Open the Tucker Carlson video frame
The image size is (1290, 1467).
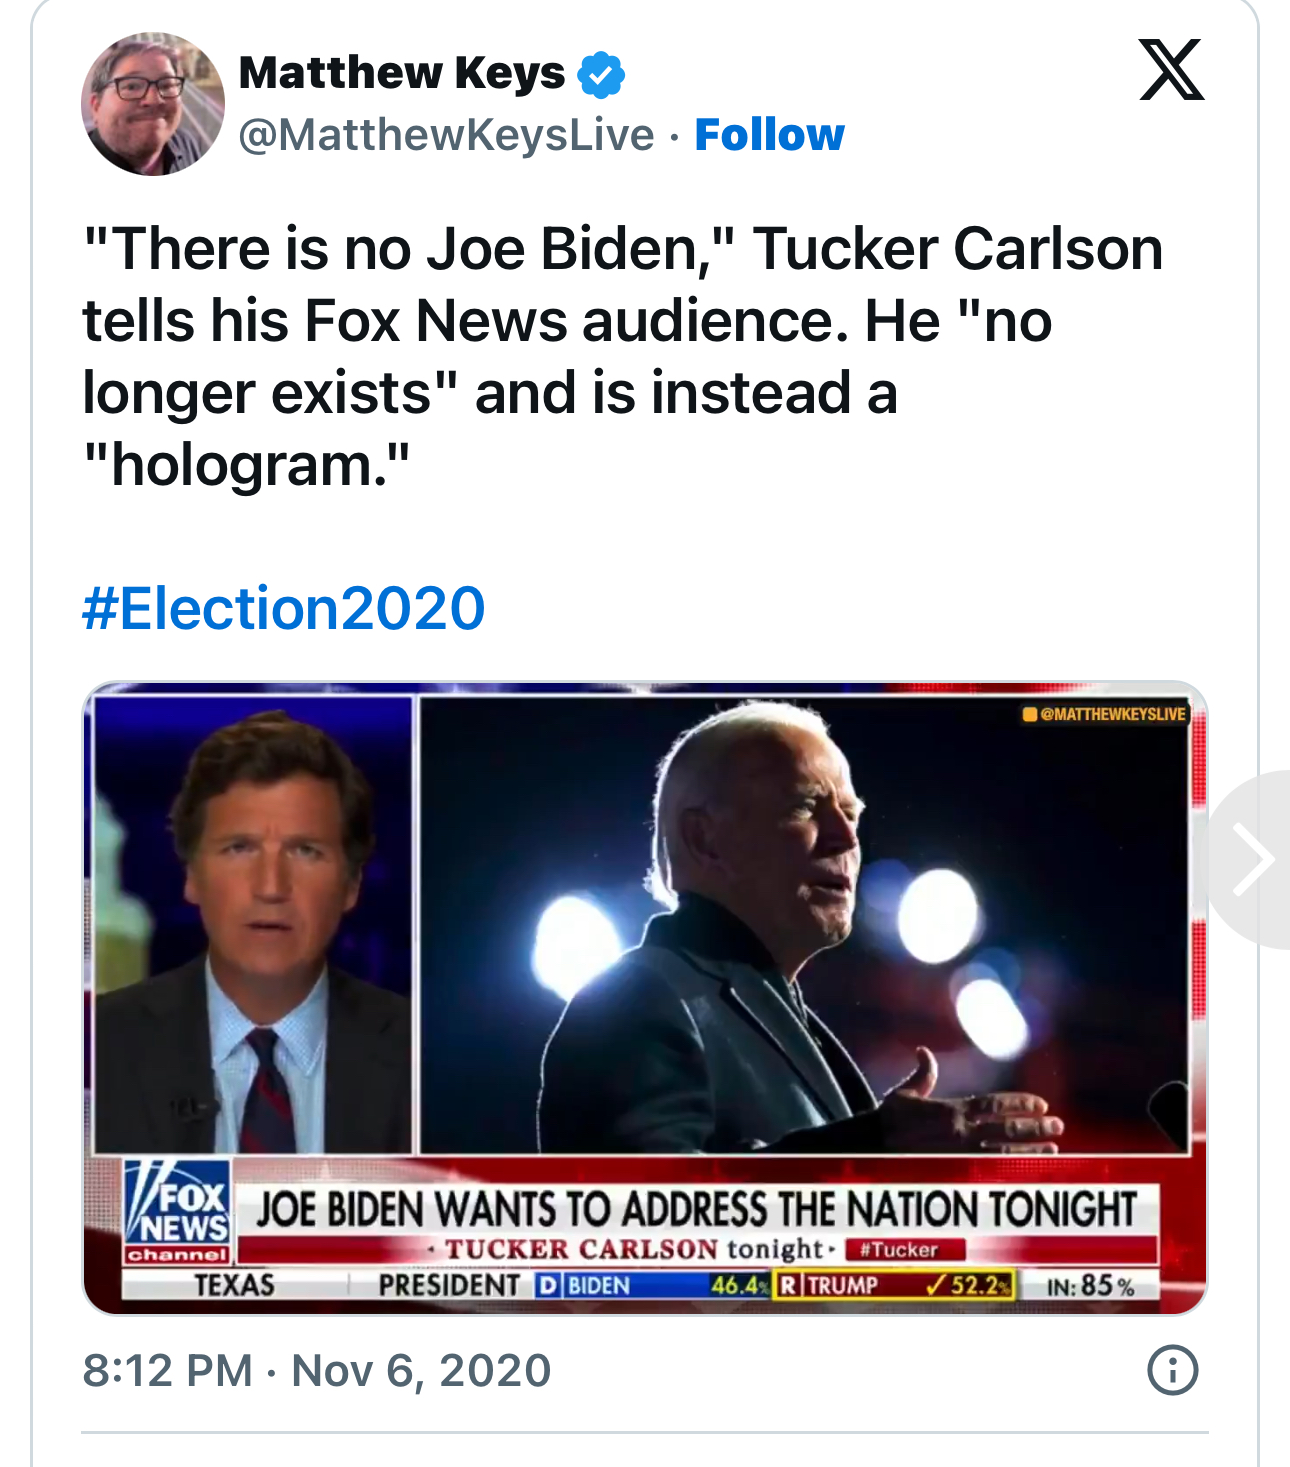(253, 925)
